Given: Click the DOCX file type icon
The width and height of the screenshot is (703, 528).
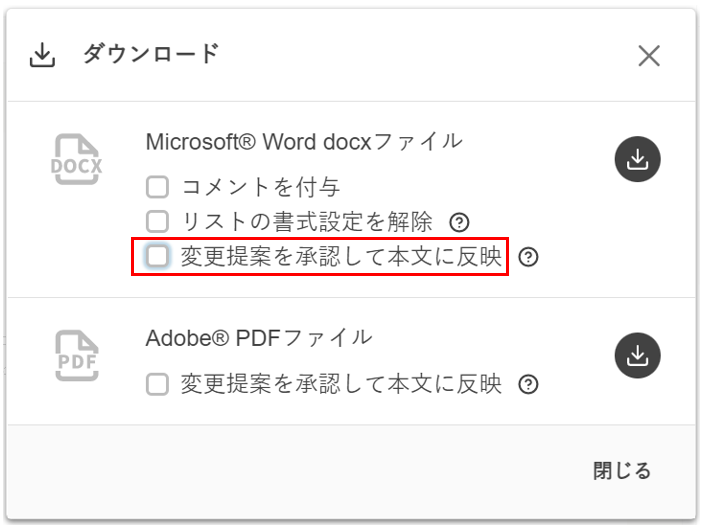Looking at the screenshot, I should pyautogui.click(x=76, y=161).
